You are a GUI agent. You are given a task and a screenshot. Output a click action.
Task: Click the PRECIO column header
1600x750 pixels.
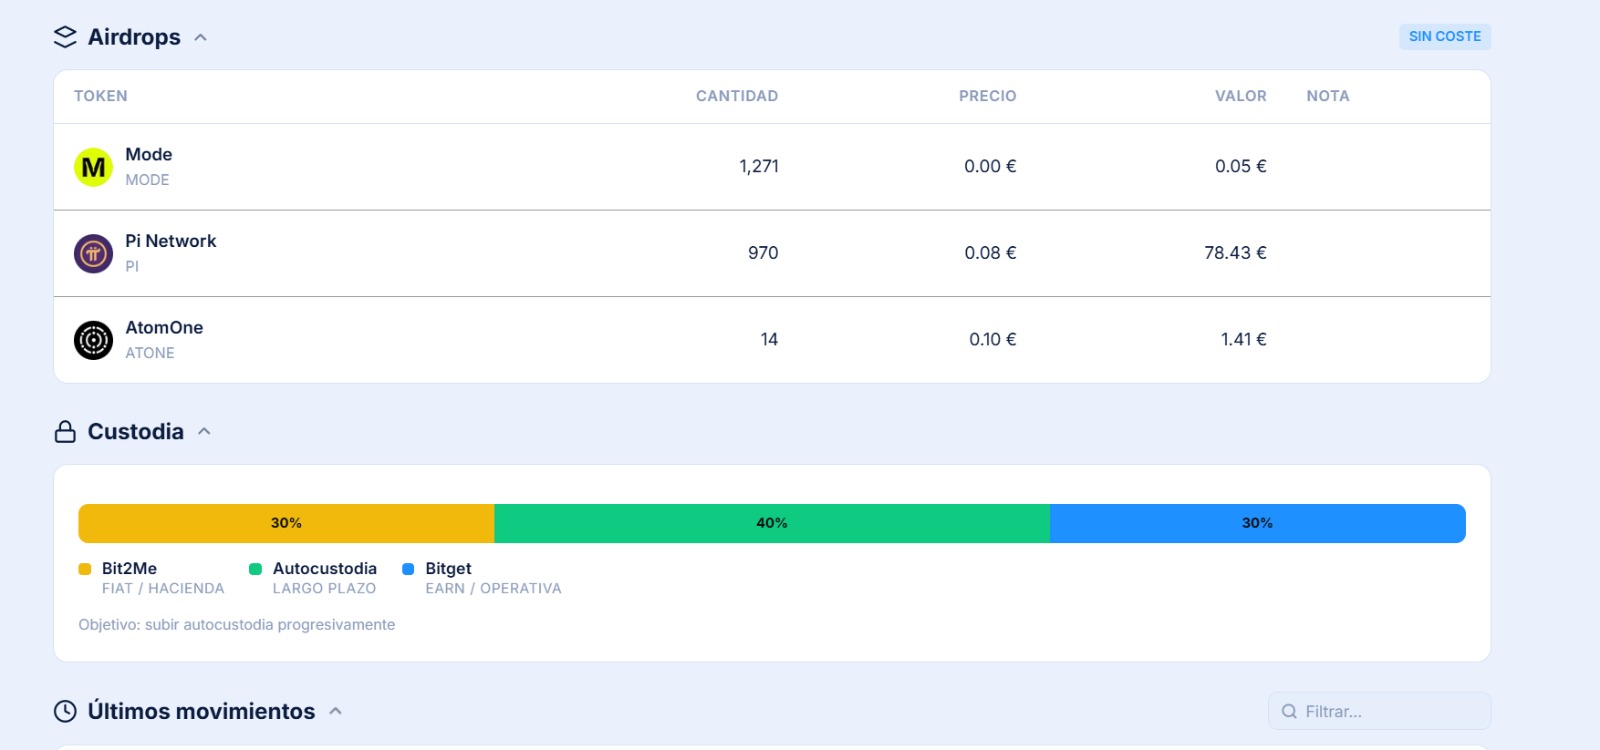[x=988, y=96]
